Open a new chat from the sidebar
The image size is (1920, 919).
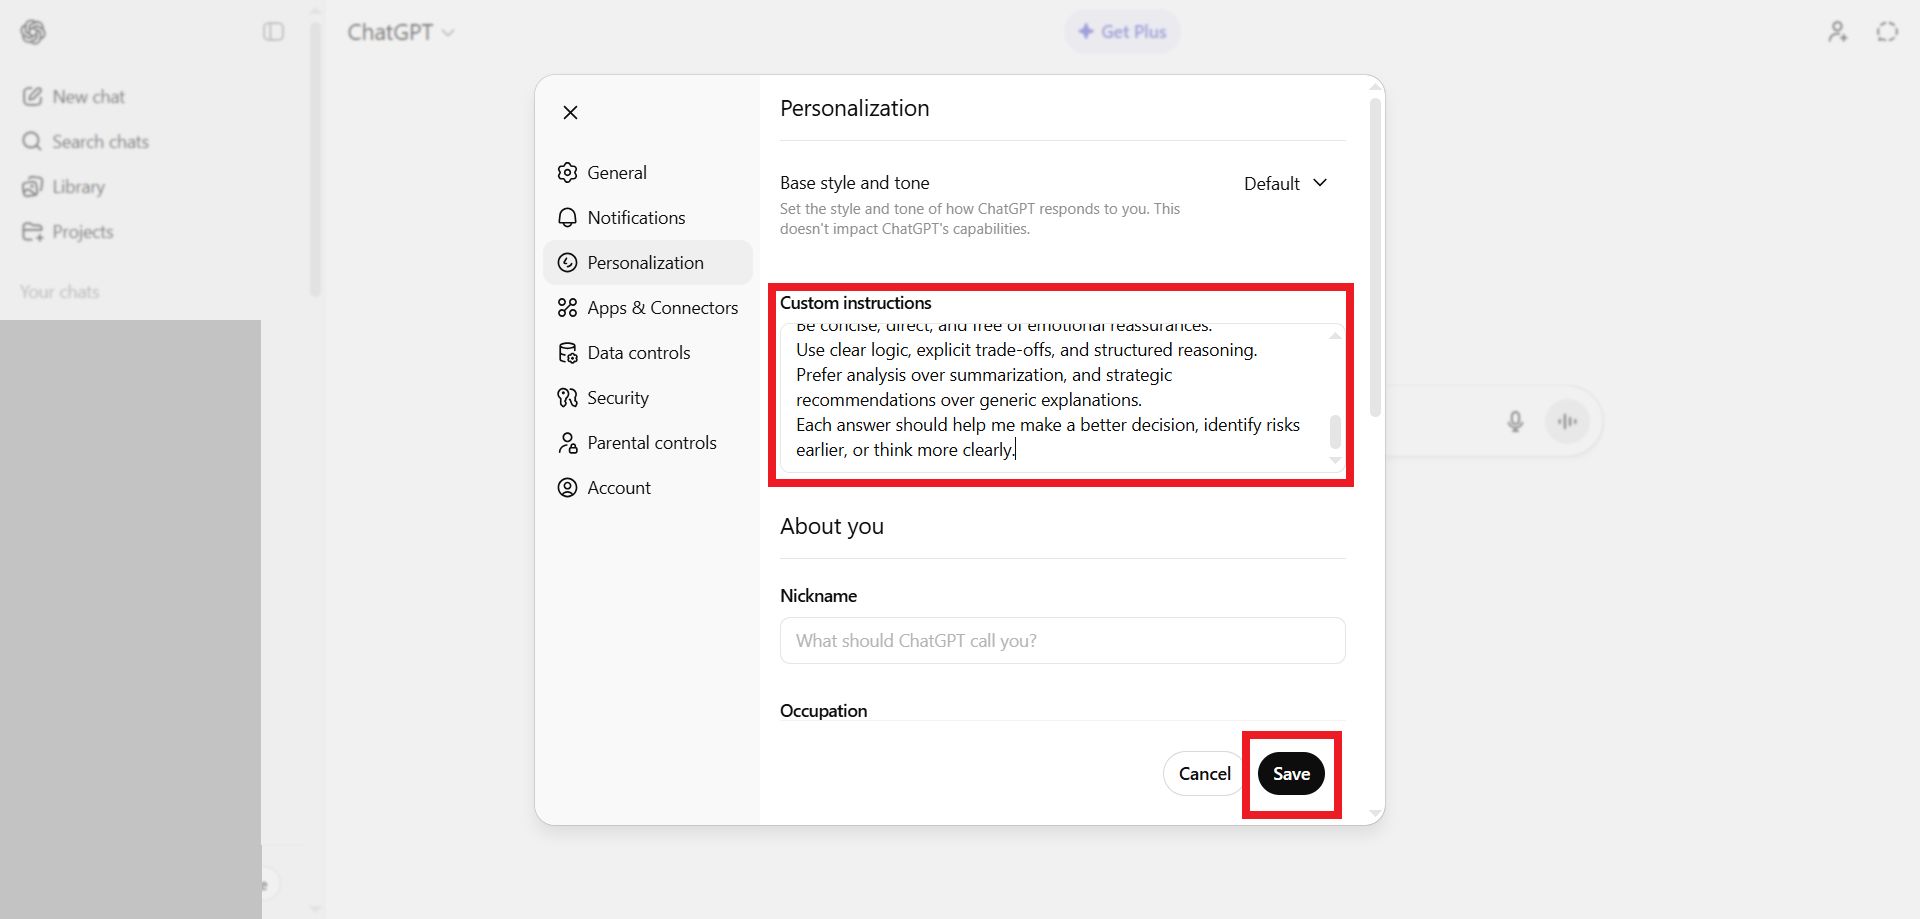click(88, 96)
